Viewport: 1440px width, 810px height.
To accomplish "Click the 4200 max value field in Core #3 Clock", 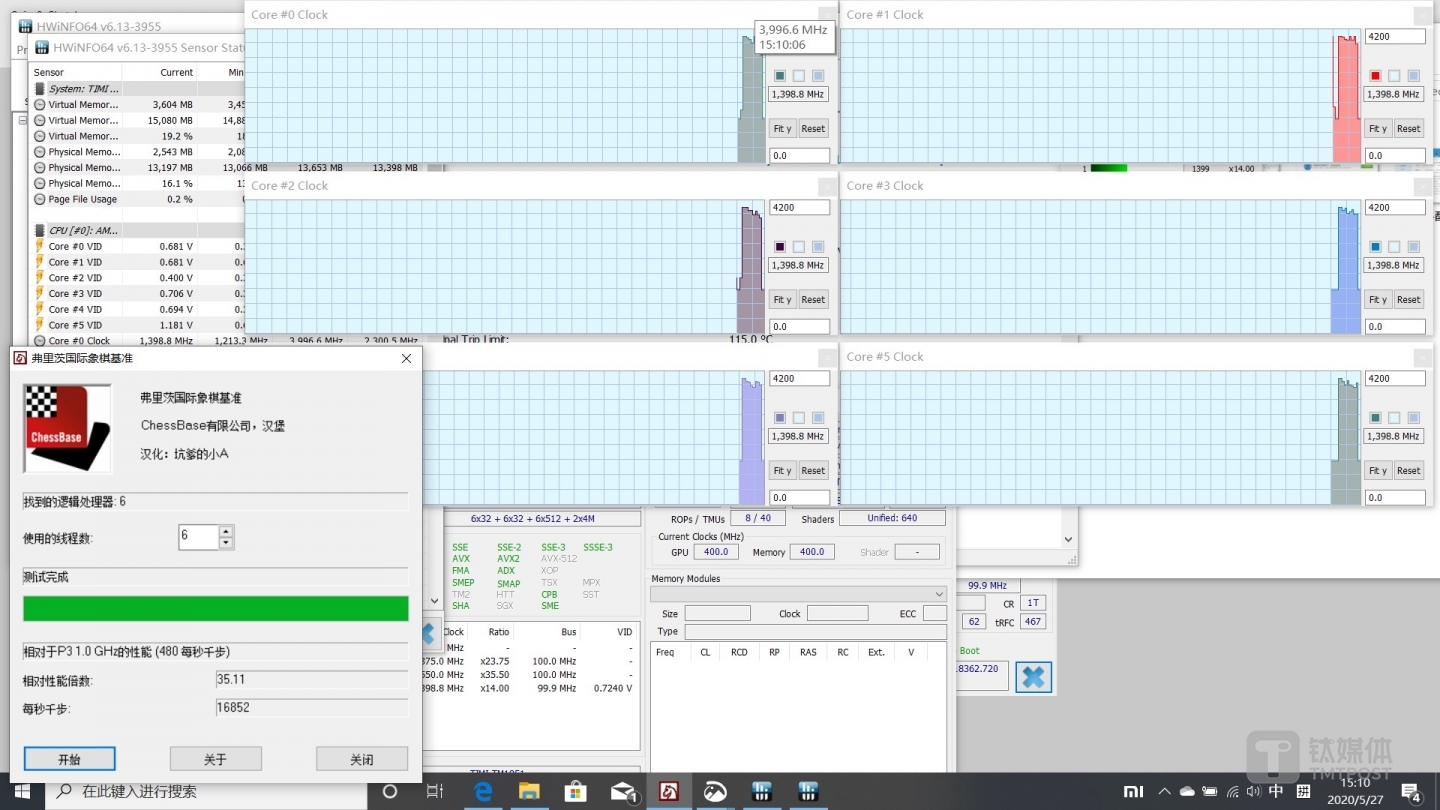I will pos(1394,208).
